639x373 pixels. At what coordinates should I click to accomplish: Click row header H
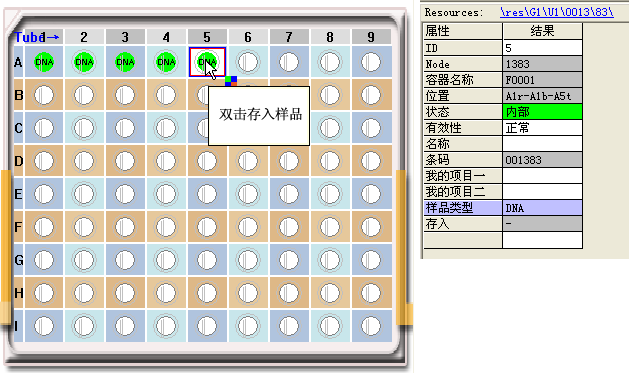click(18, 293)
